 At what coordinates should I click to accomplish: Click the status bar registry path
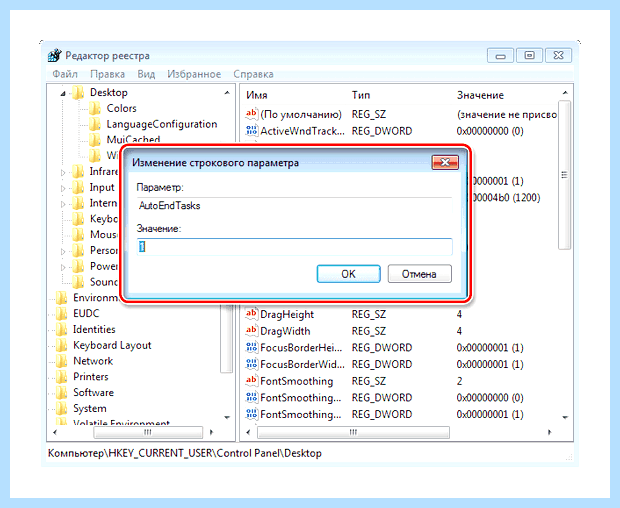tap(185, 453)
